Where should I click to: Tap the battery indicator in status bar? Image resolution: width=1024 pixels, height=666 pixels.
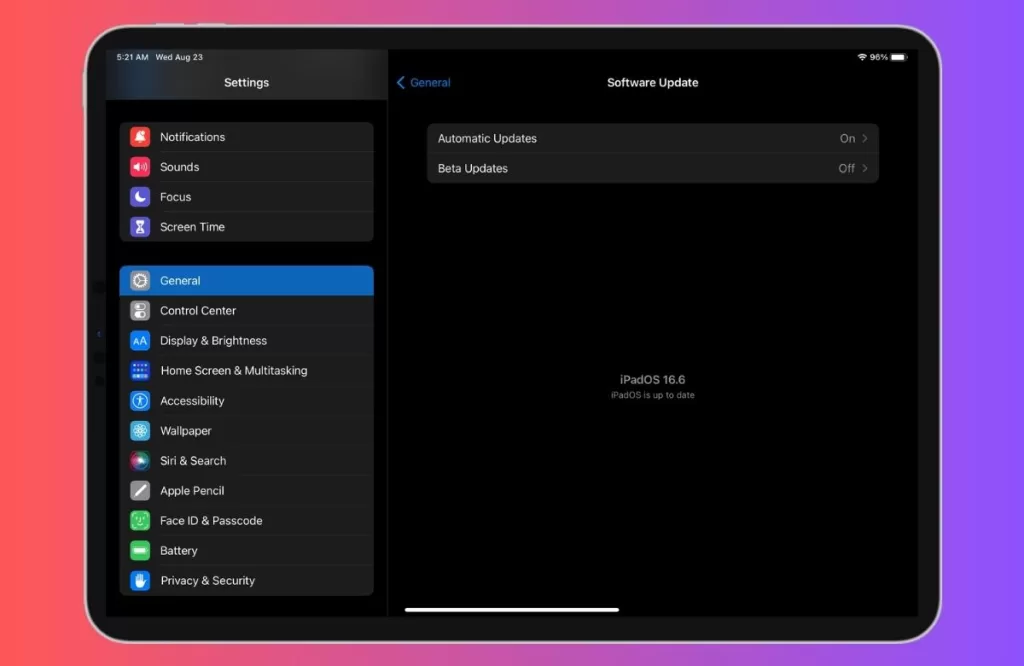899,57
